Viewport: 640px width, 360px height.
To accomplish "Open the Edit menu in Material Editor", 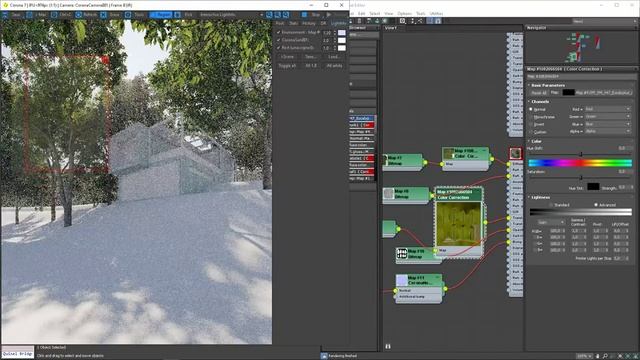I will pos(362,13).
